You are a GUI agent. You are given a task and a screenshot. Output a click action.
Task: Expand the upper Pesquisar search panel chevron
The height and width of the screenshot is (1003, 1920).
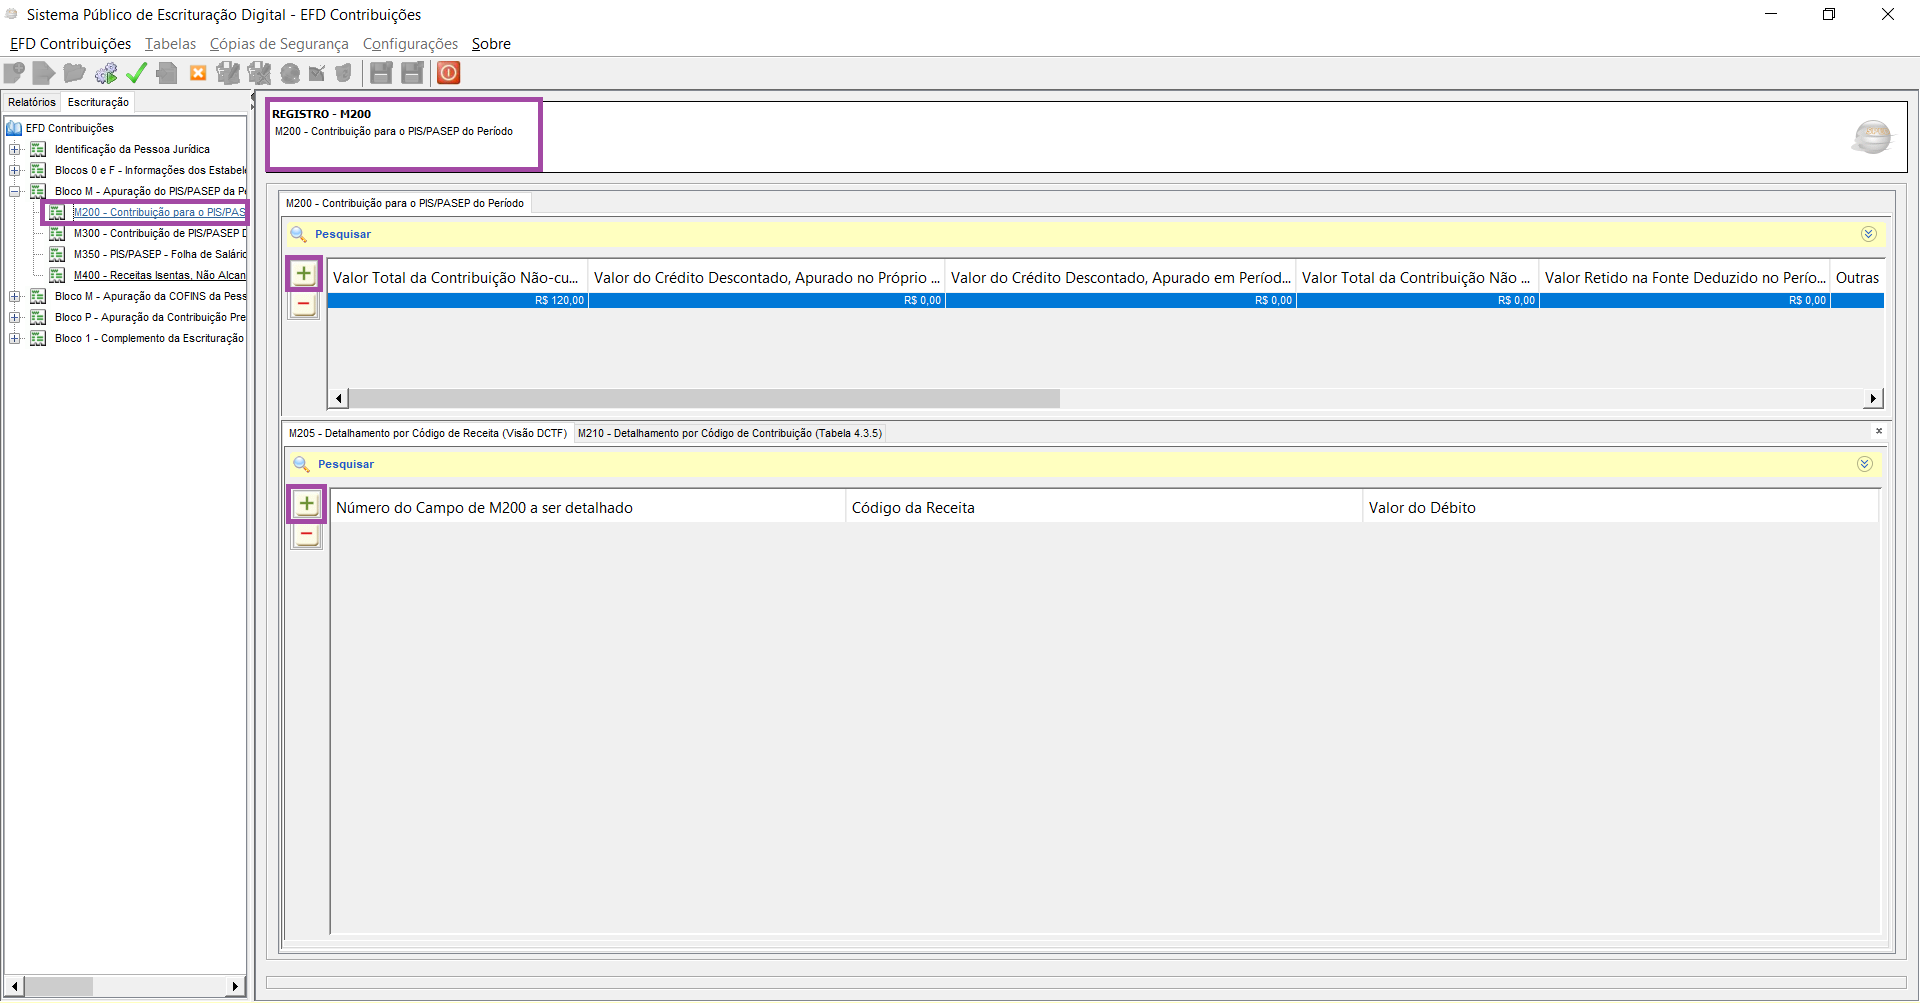point(1868,234)
